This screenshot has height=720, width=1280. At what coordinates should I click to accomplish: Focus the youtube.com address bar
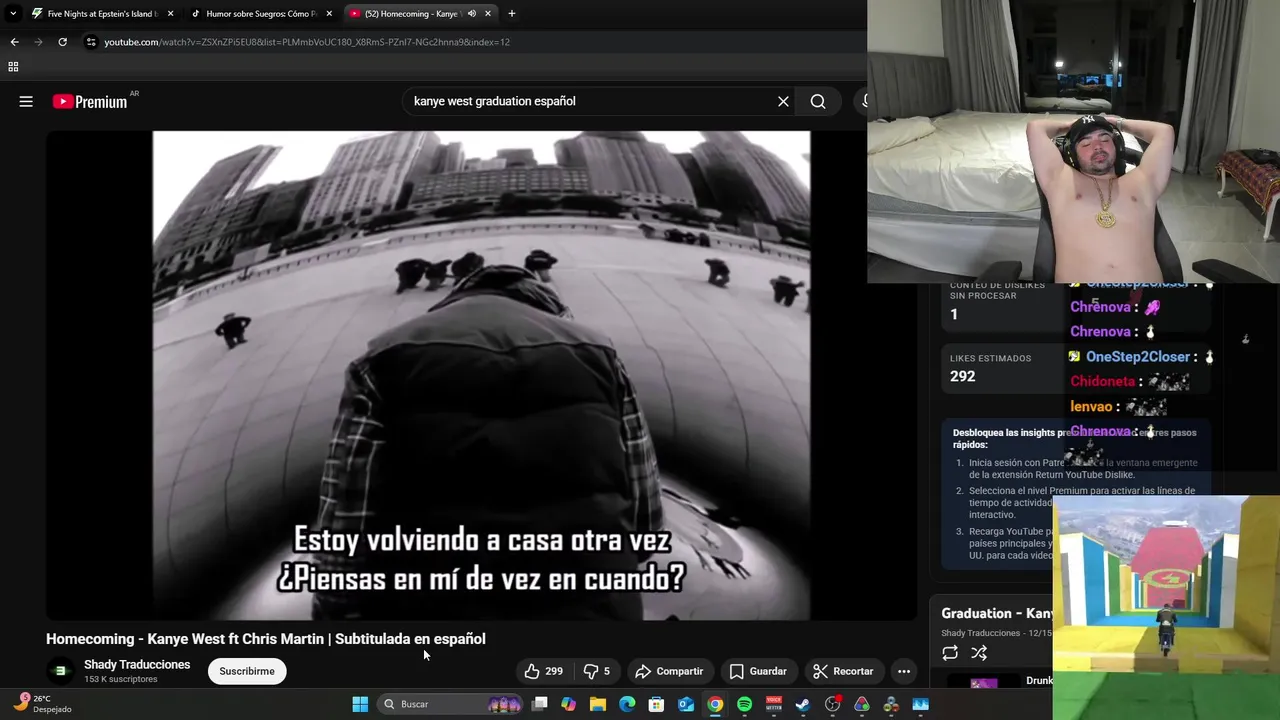click(307, 42)
